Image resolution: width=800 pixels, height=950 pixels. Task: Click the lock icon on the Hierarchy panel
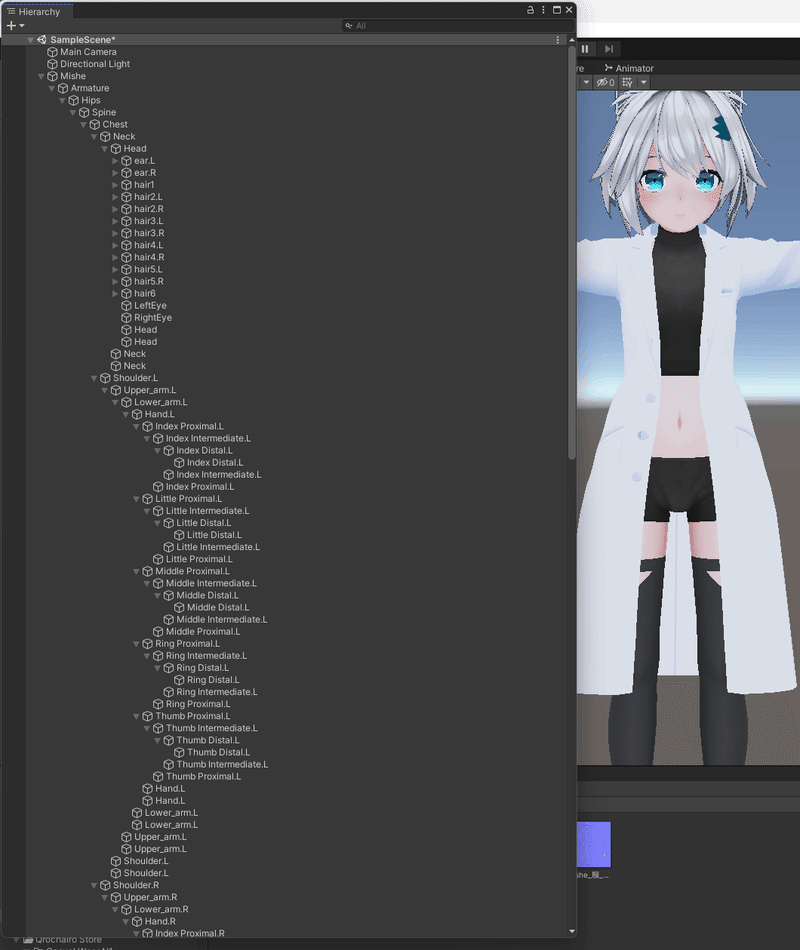[529, 9]
